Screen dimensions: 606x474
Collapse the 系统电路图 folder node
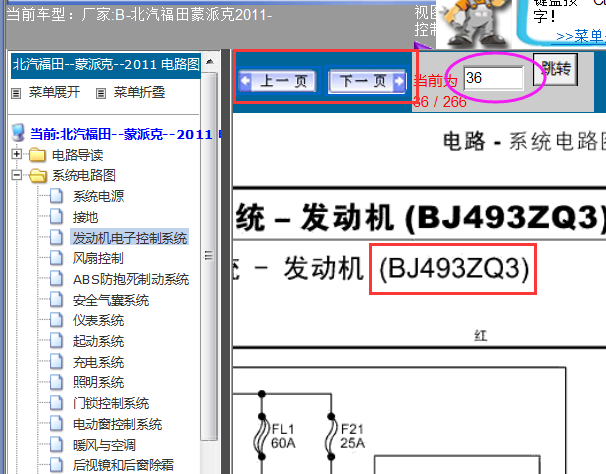(17, 175)
